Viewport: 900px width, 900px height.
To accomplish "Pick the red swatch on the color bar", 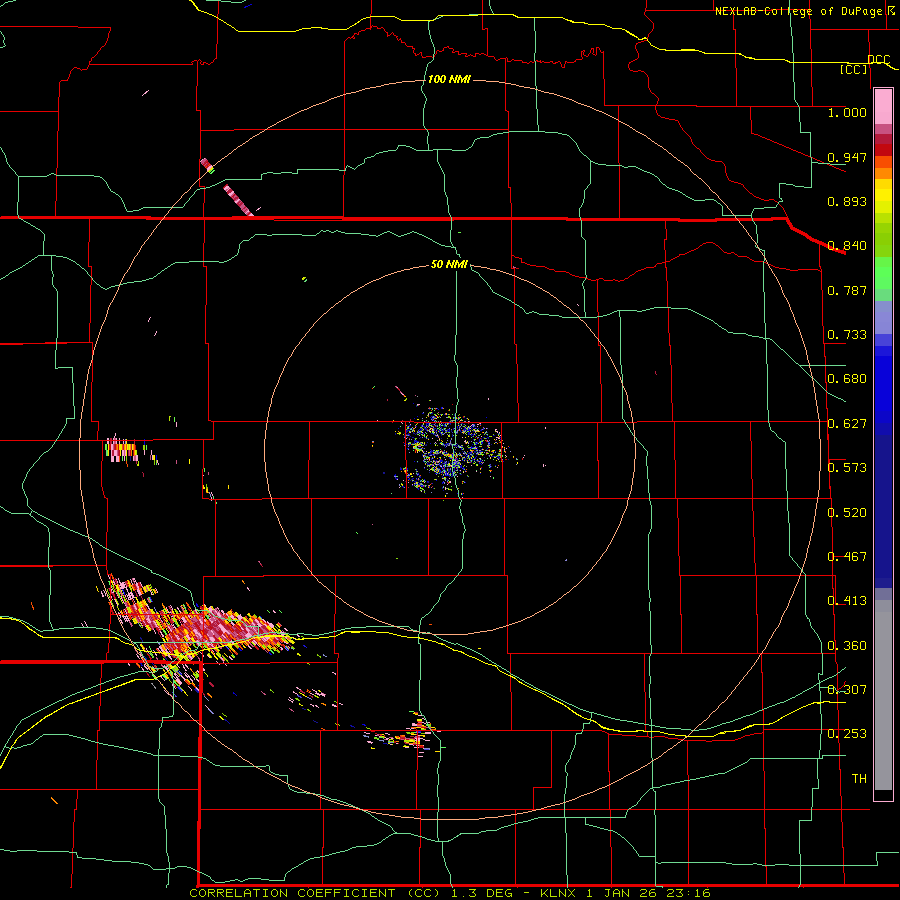I will coord(883,150).
